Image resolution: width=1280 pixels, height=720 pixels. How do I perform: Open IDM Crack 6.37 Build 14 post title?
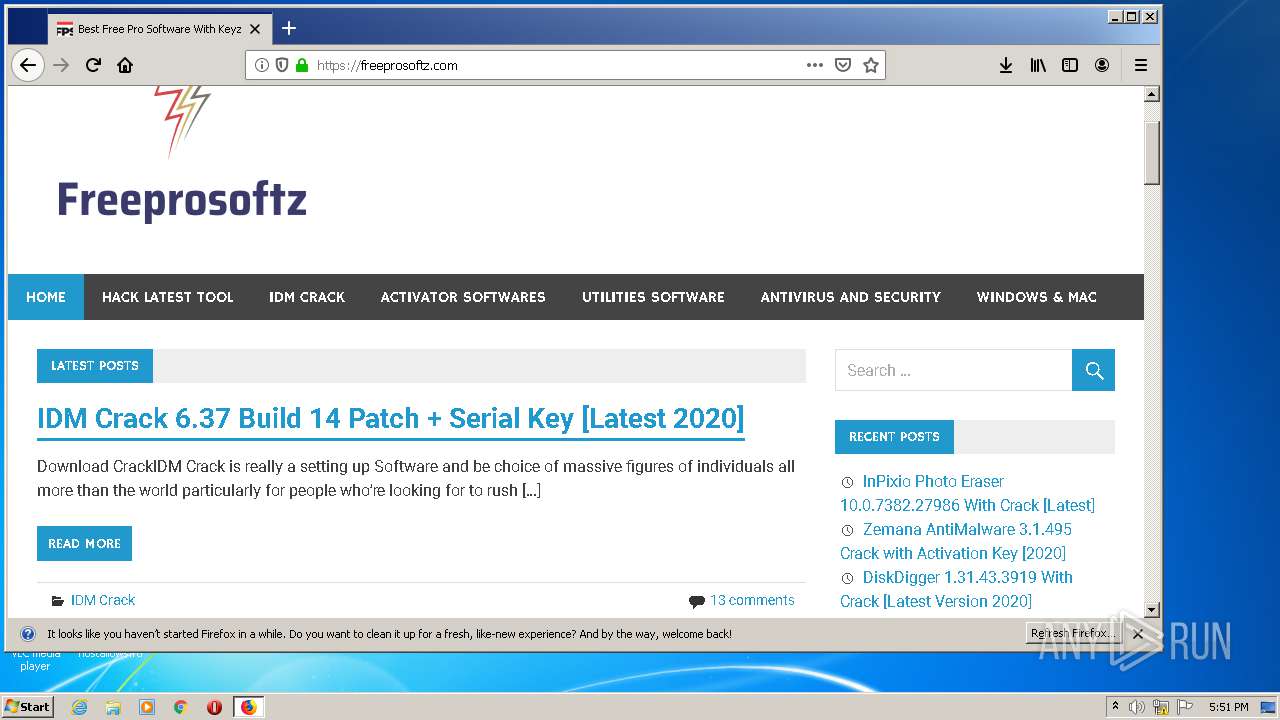tap(391, 418)
